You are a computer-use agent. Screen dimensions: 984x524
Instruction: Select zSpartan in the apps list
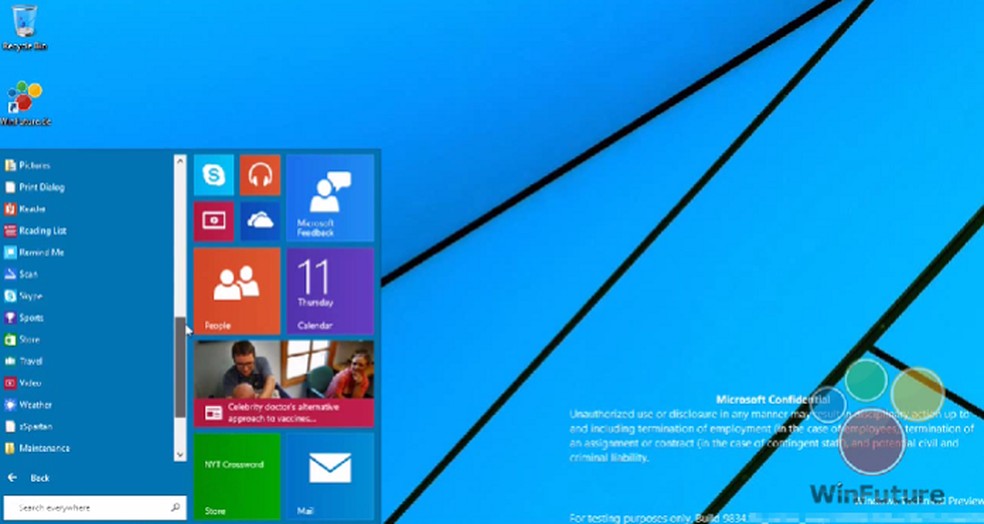coord(28,427)
